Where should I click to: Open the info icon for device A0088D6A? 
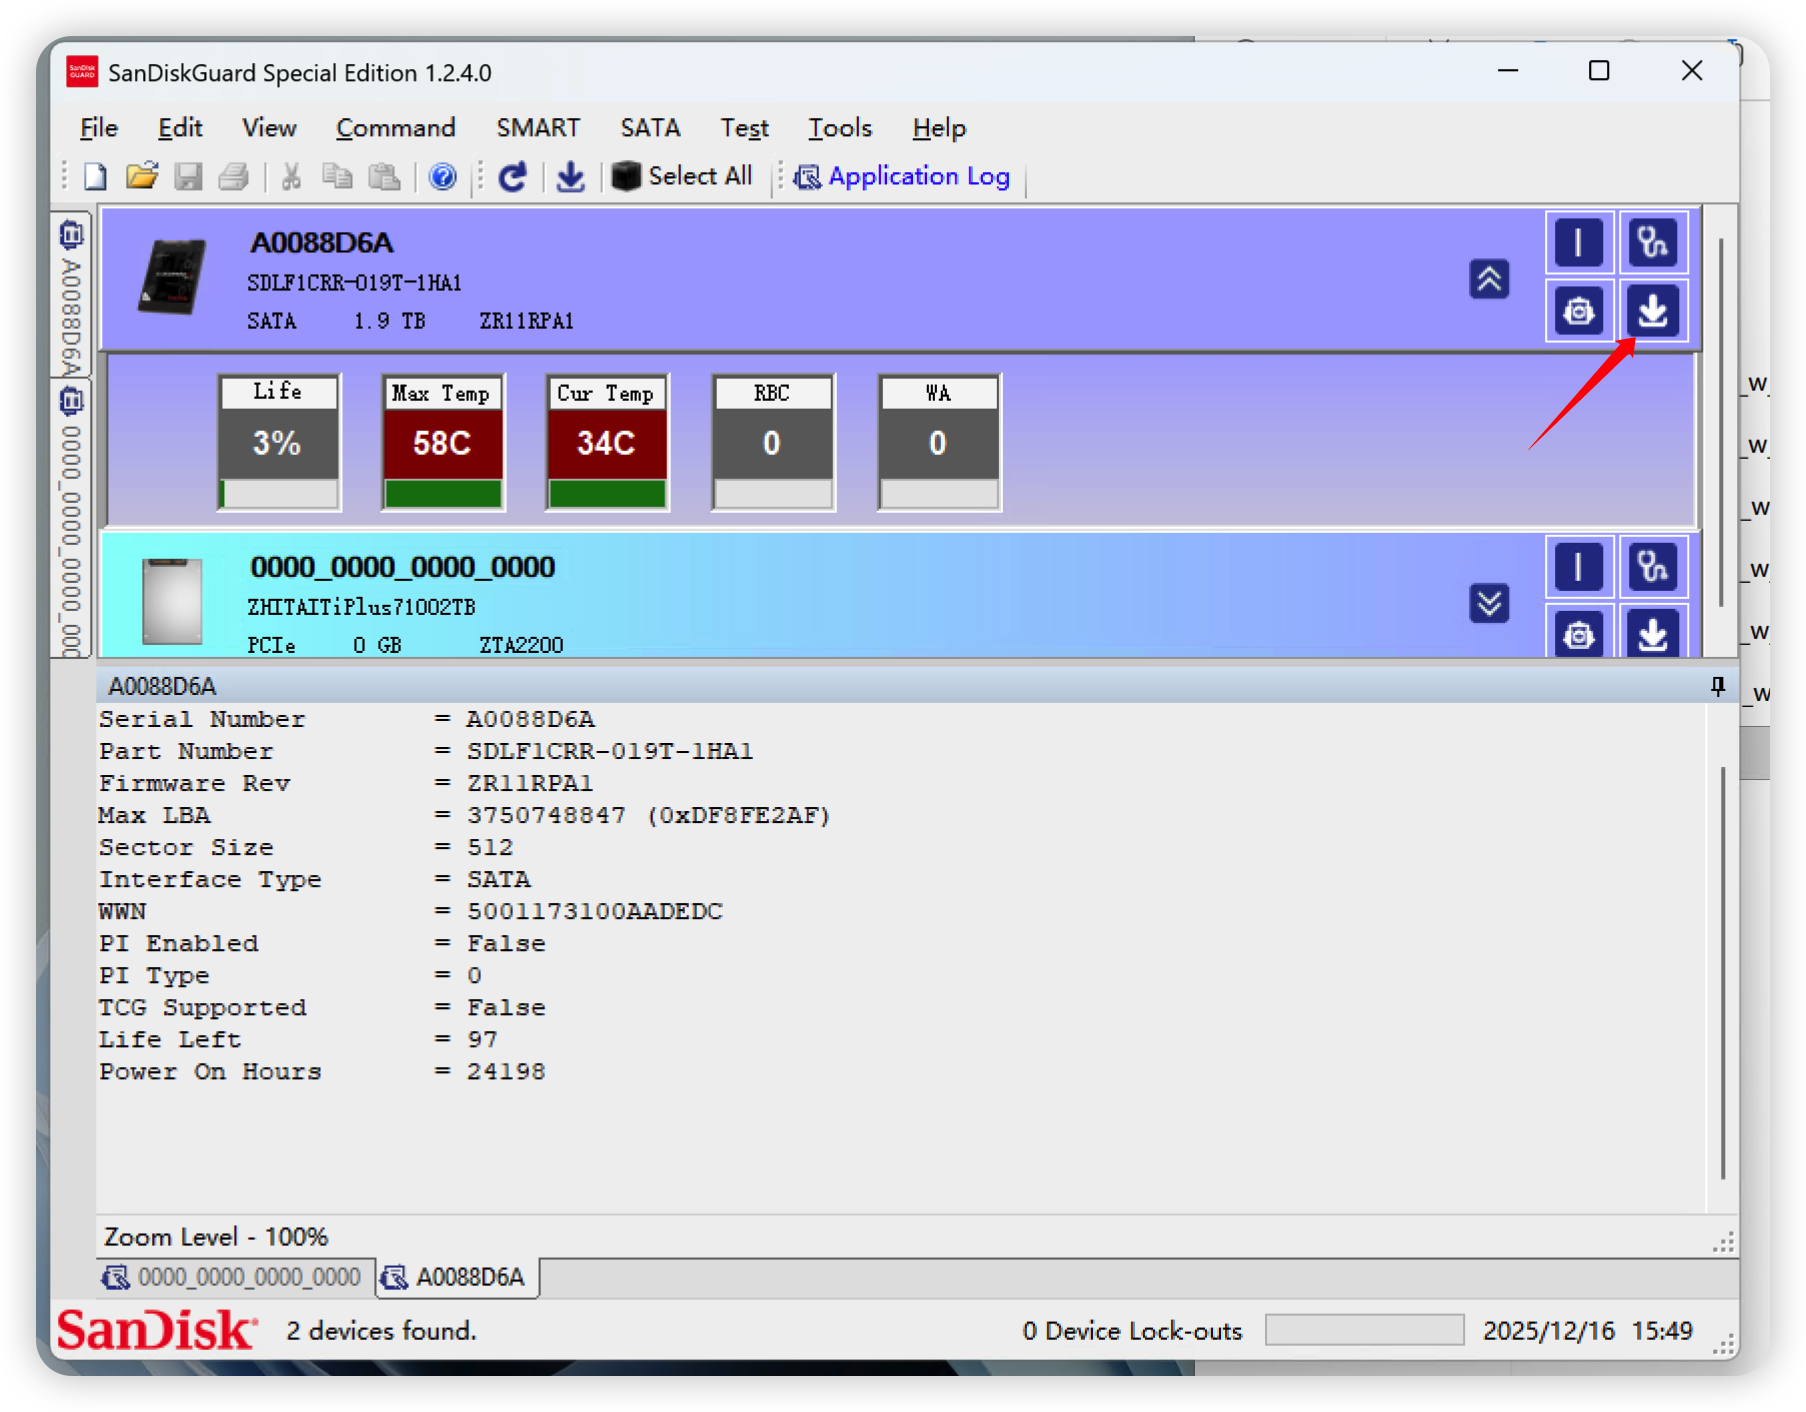[1578, 242]
